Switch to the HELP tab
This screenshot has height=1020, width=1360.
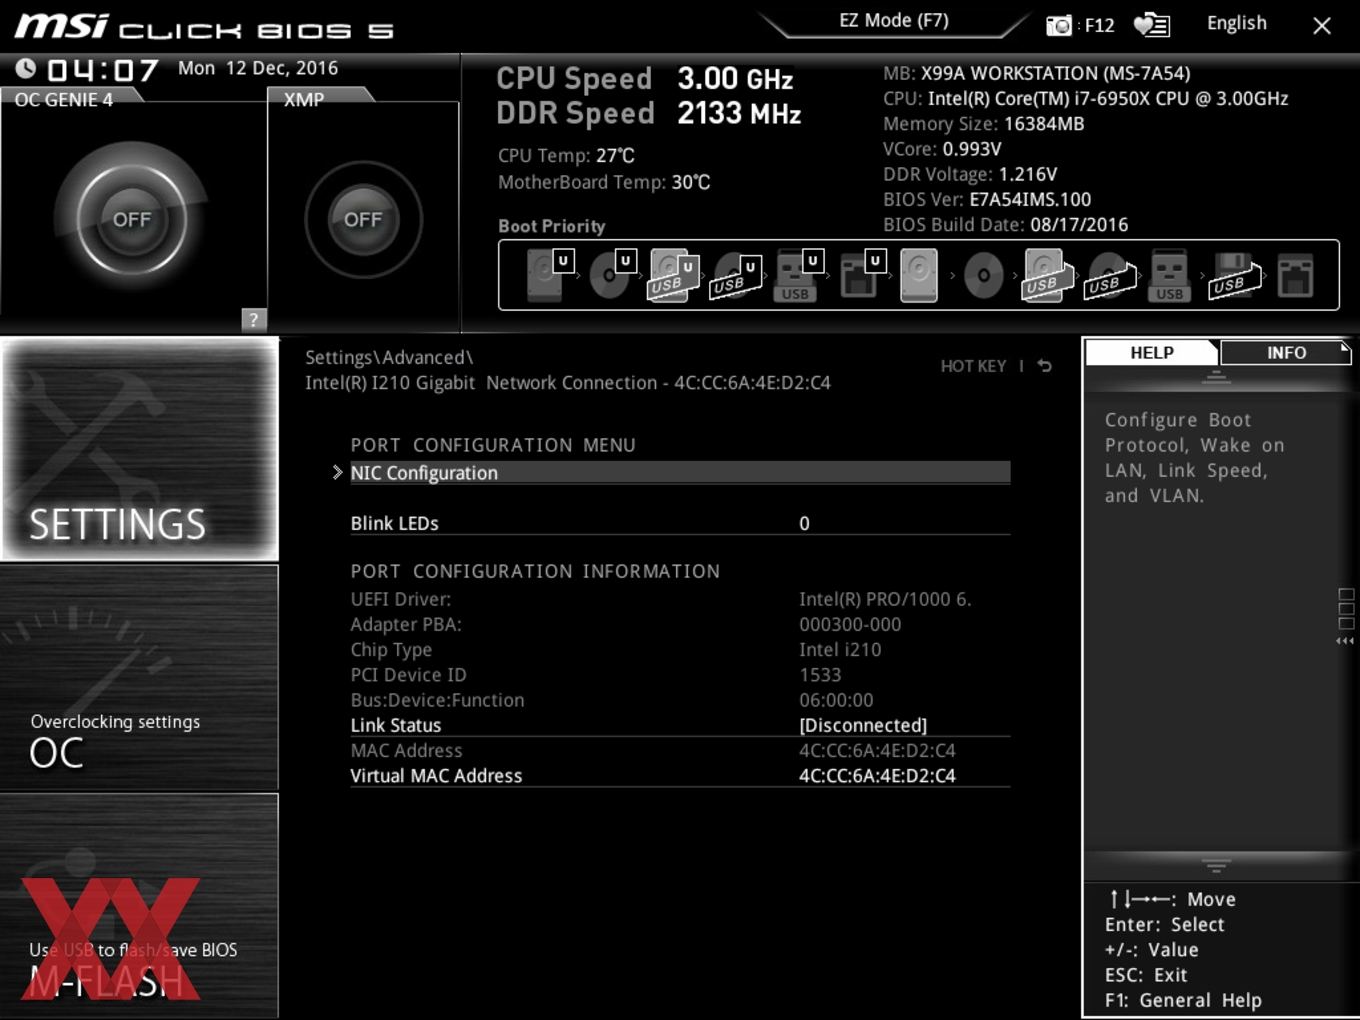pyautogui.click(x=1152, y=353)
